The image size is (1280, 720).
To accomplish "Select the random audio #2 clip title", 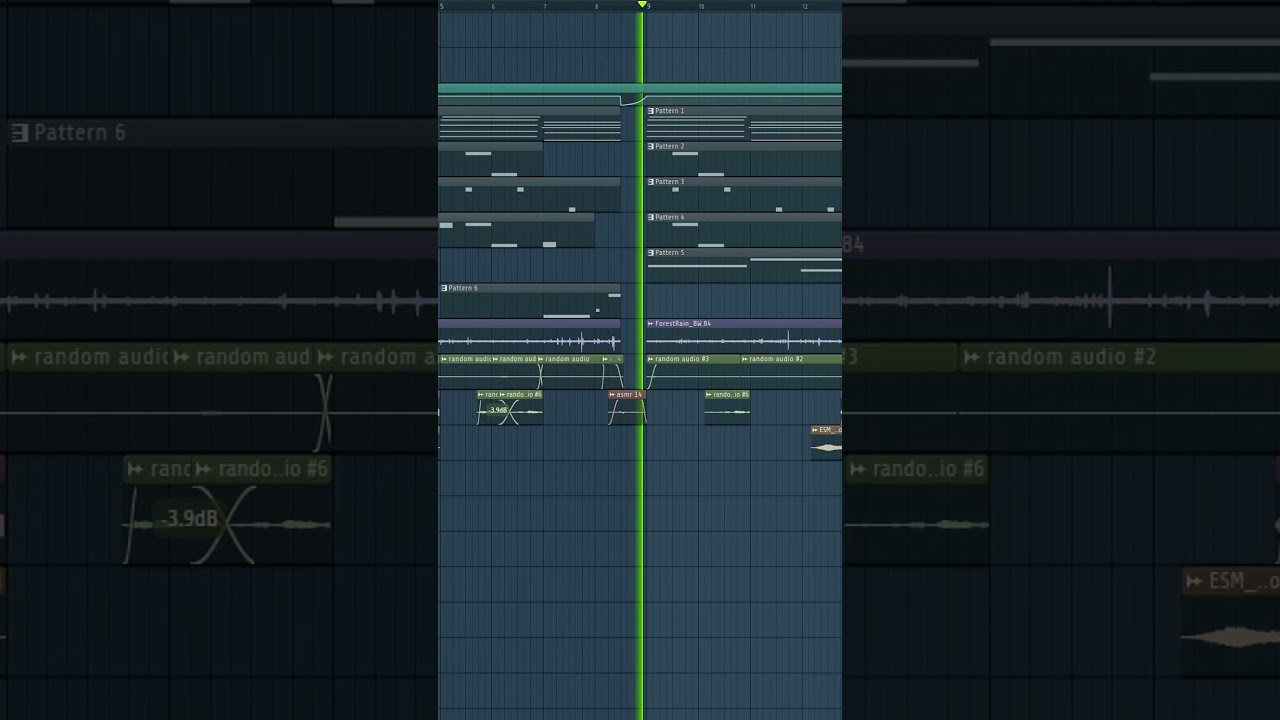I will click(776, 359).
